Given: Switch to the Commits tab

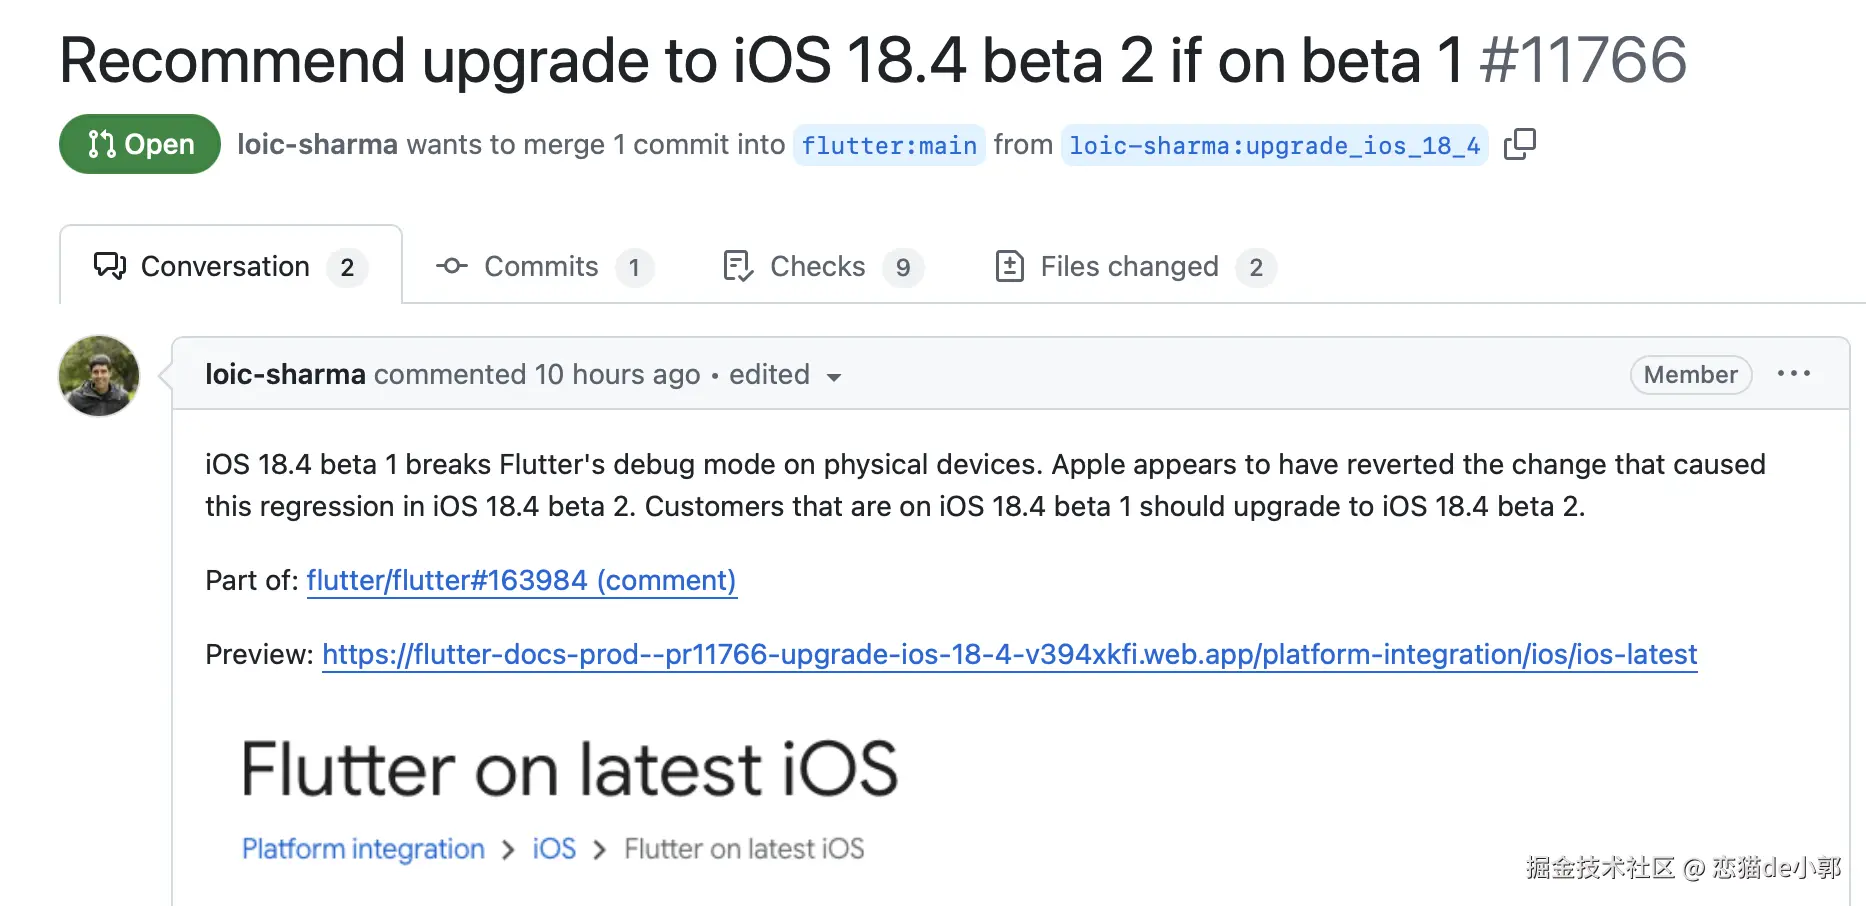Looking at the screenshot, I should pyautogui.click(x=541, y=266).
